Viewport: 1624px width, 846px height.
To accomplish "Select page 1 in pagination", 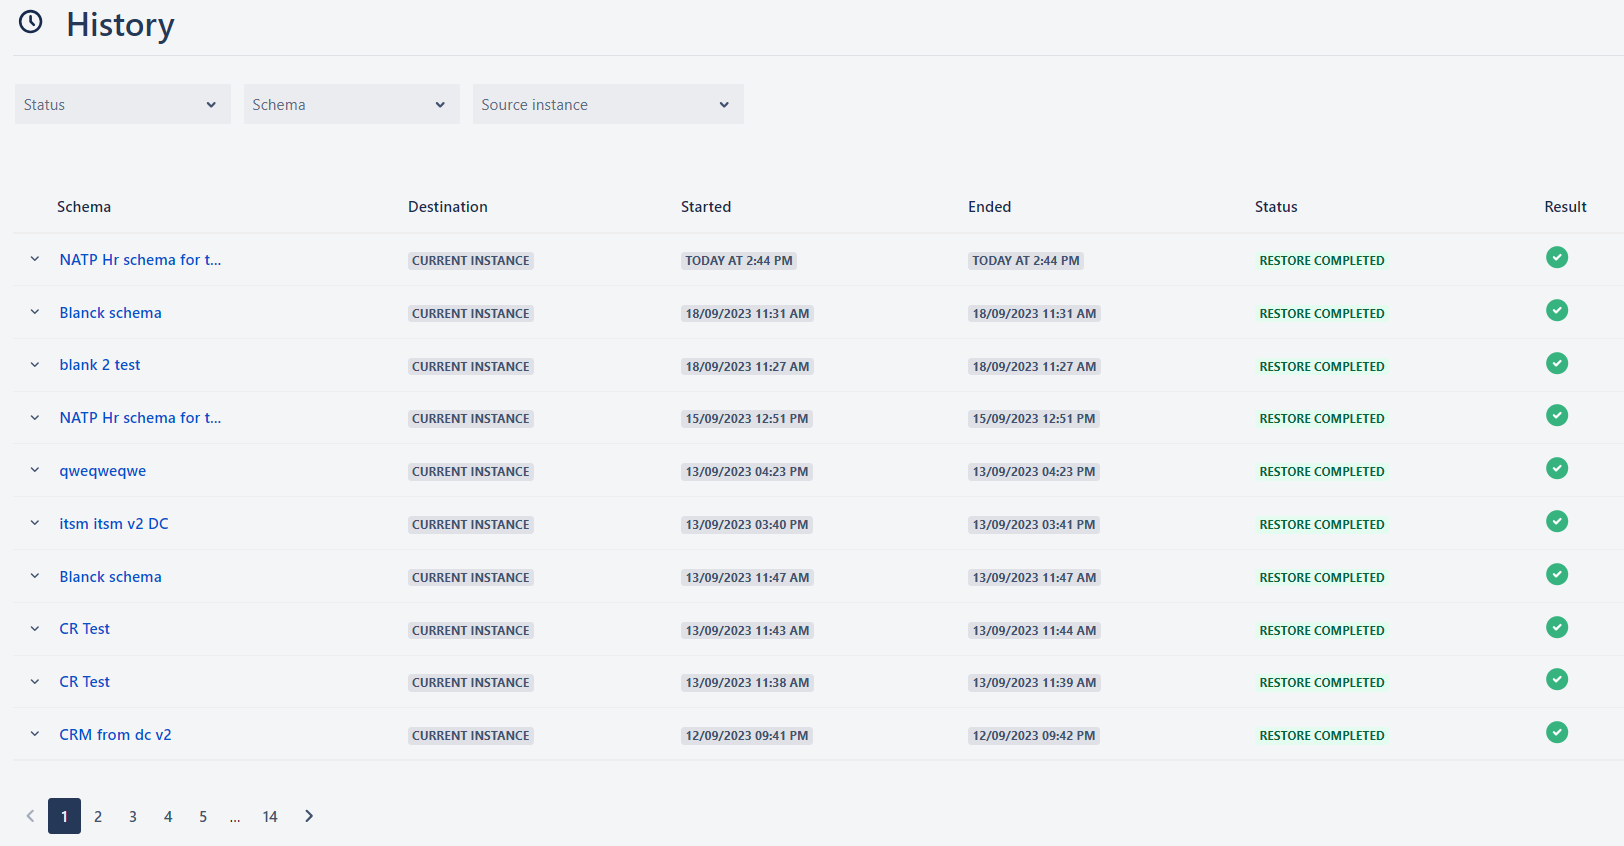I will pos(64,816).
